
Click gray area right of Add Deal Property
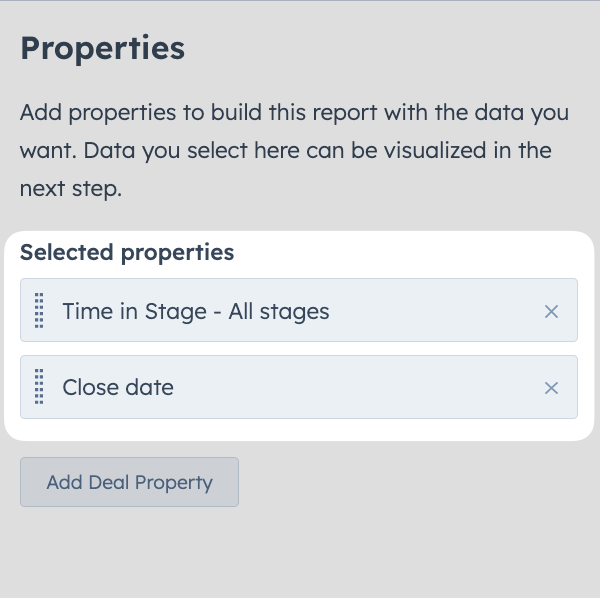(x=417, y=482)
